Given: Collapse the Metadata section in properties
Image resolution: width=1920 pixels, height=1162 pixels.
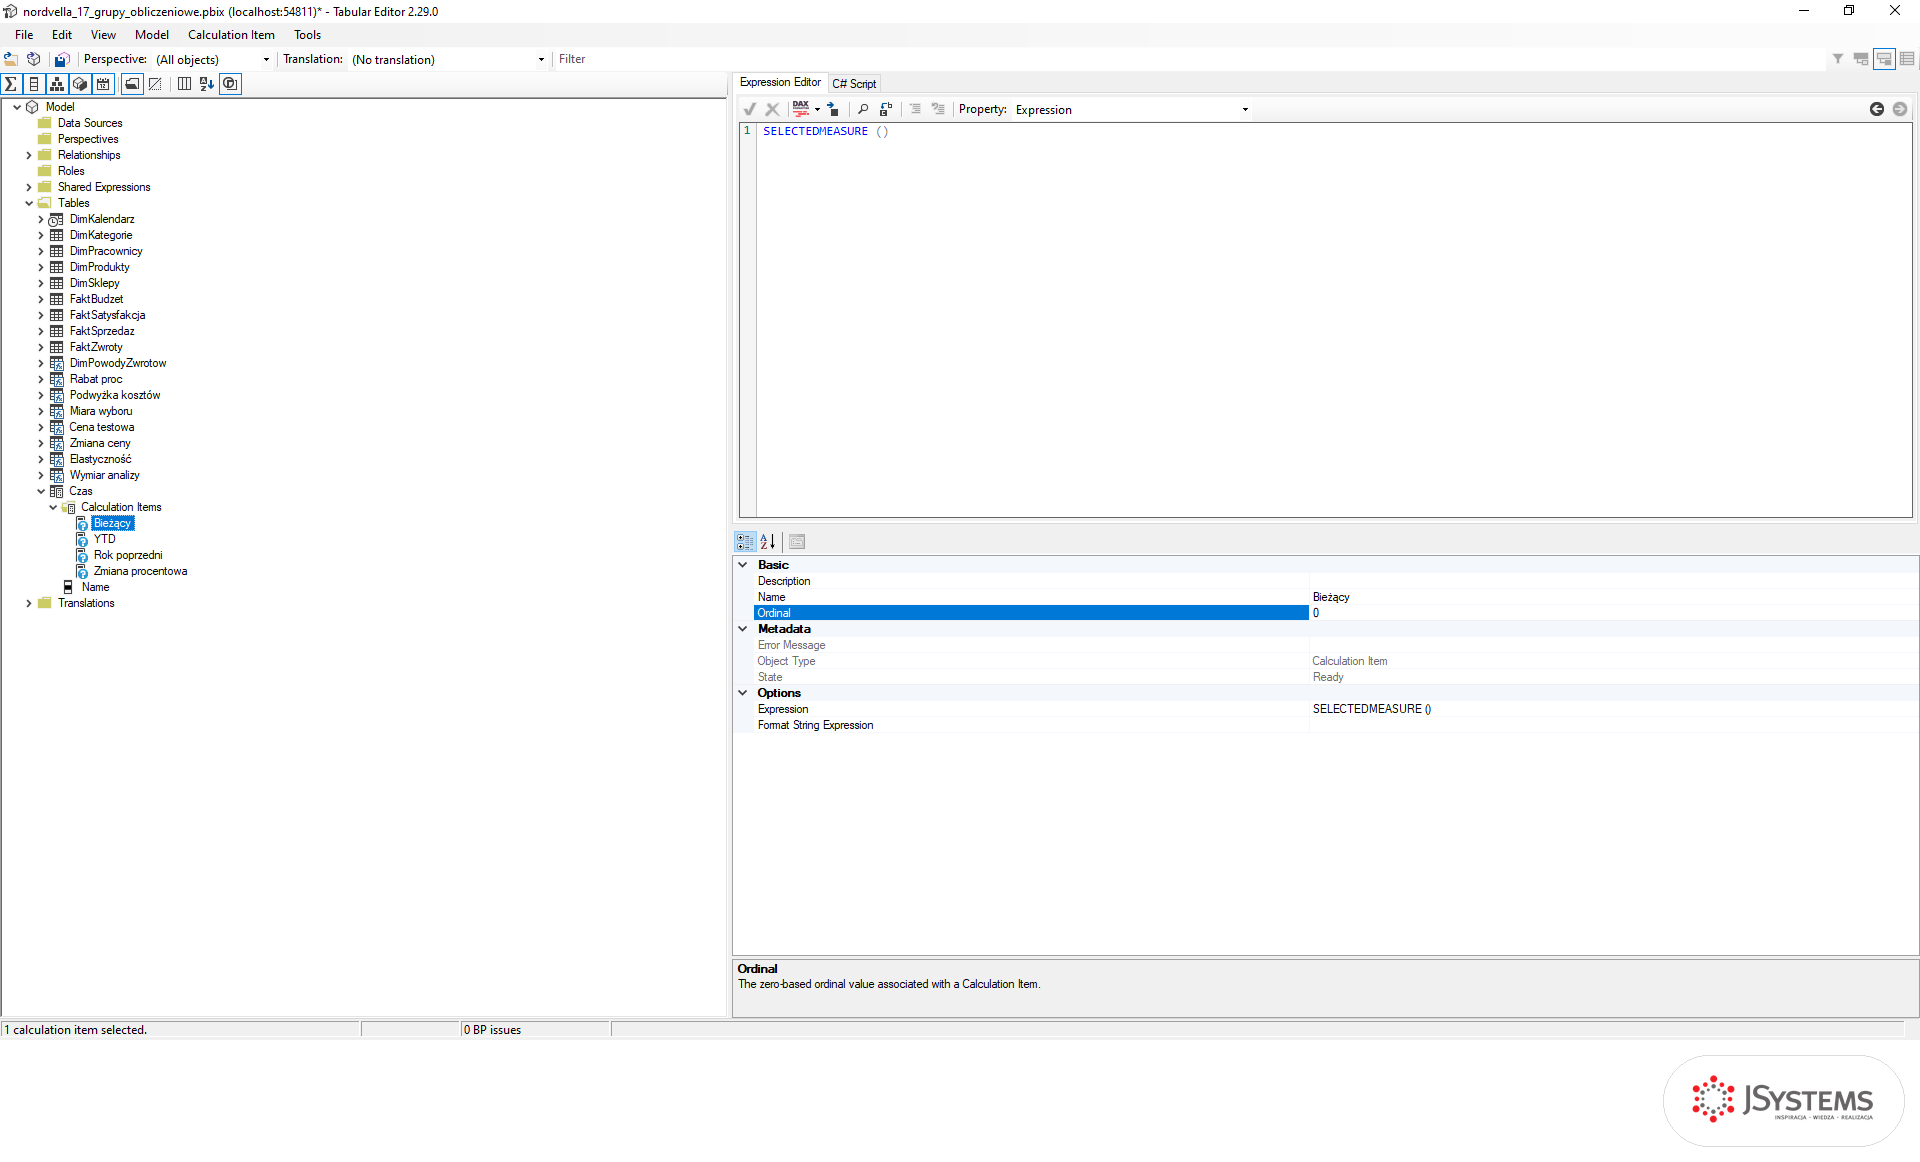Looking at the screenshot, I should (x=743, y=629).
